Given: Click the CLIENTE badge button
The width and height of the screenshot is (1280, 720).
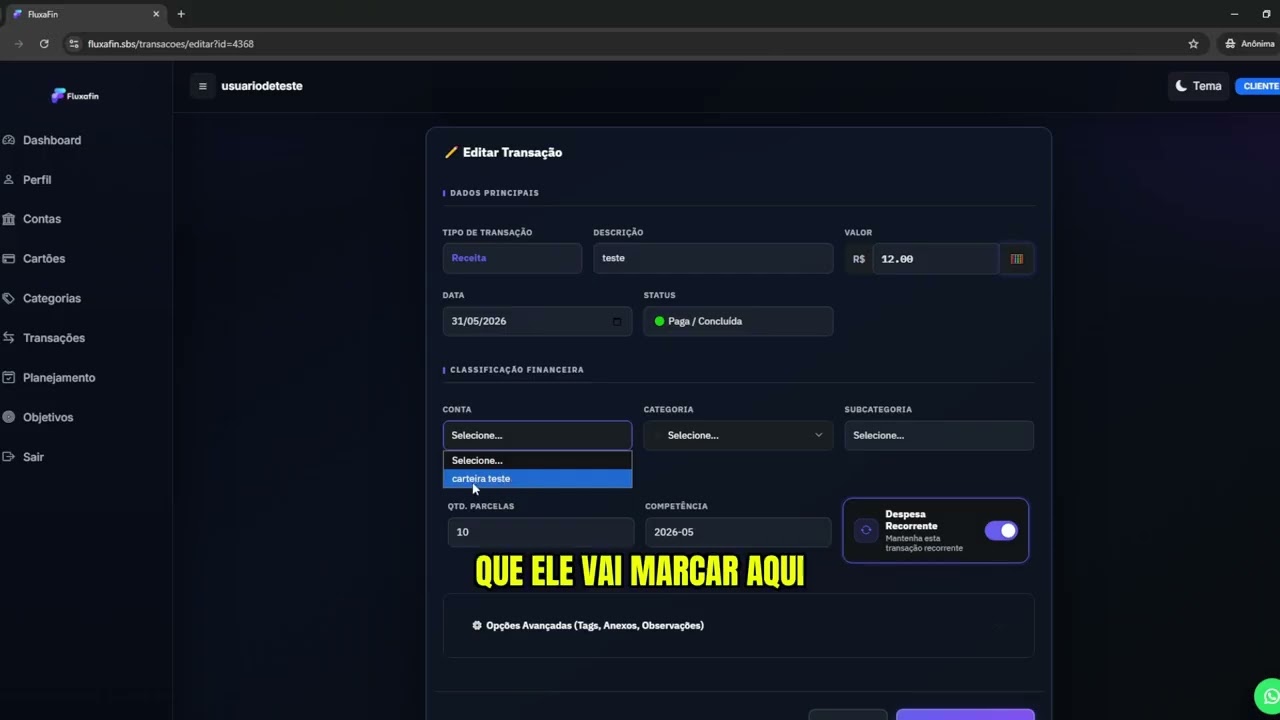Looking at the screenshot, I should [x=1259, y=86].
